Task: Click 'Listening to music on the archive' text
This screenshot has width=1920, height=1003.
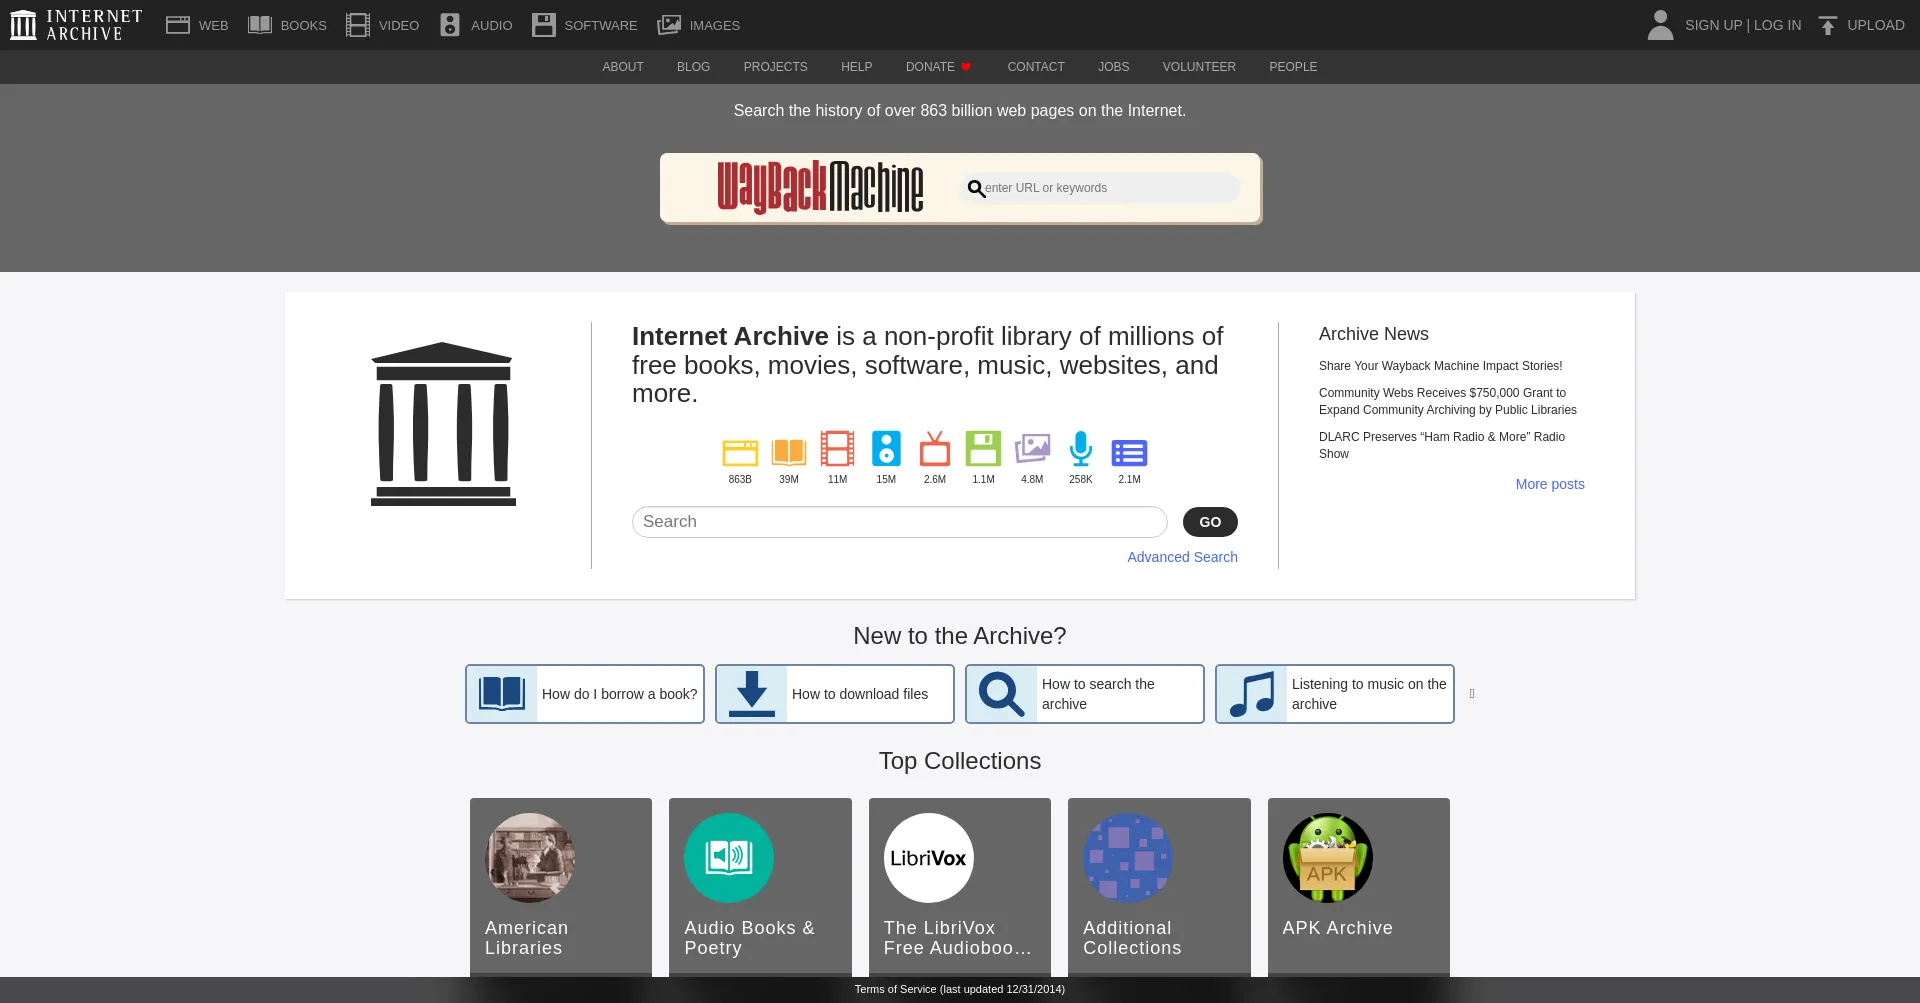Action: pyautogui.click(x=1369, y=694)
